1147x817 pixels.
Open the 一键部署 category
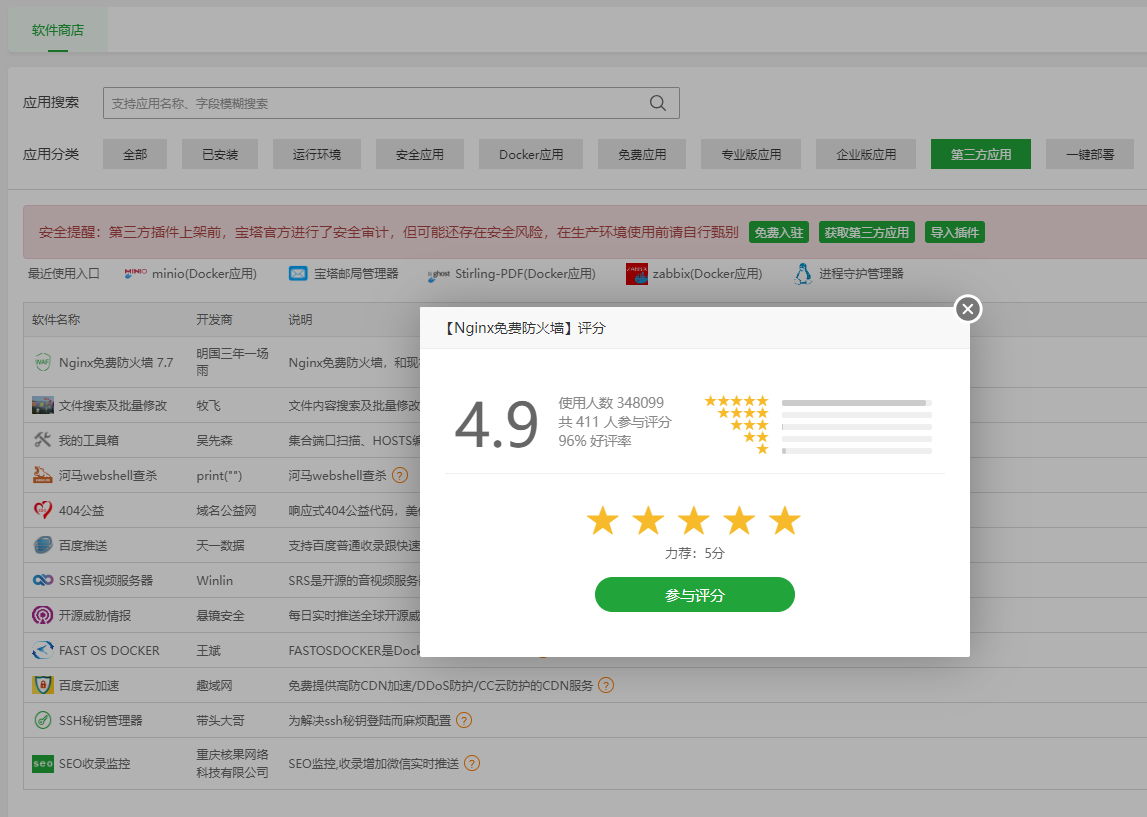click(1090, 154)
